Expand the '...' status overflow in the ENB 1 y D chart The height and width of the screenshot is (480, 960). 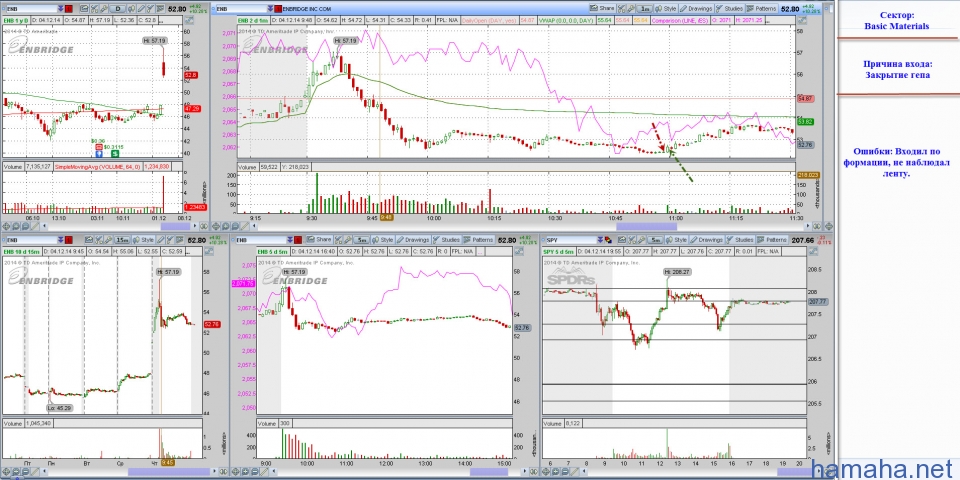(x=161, y=21)
